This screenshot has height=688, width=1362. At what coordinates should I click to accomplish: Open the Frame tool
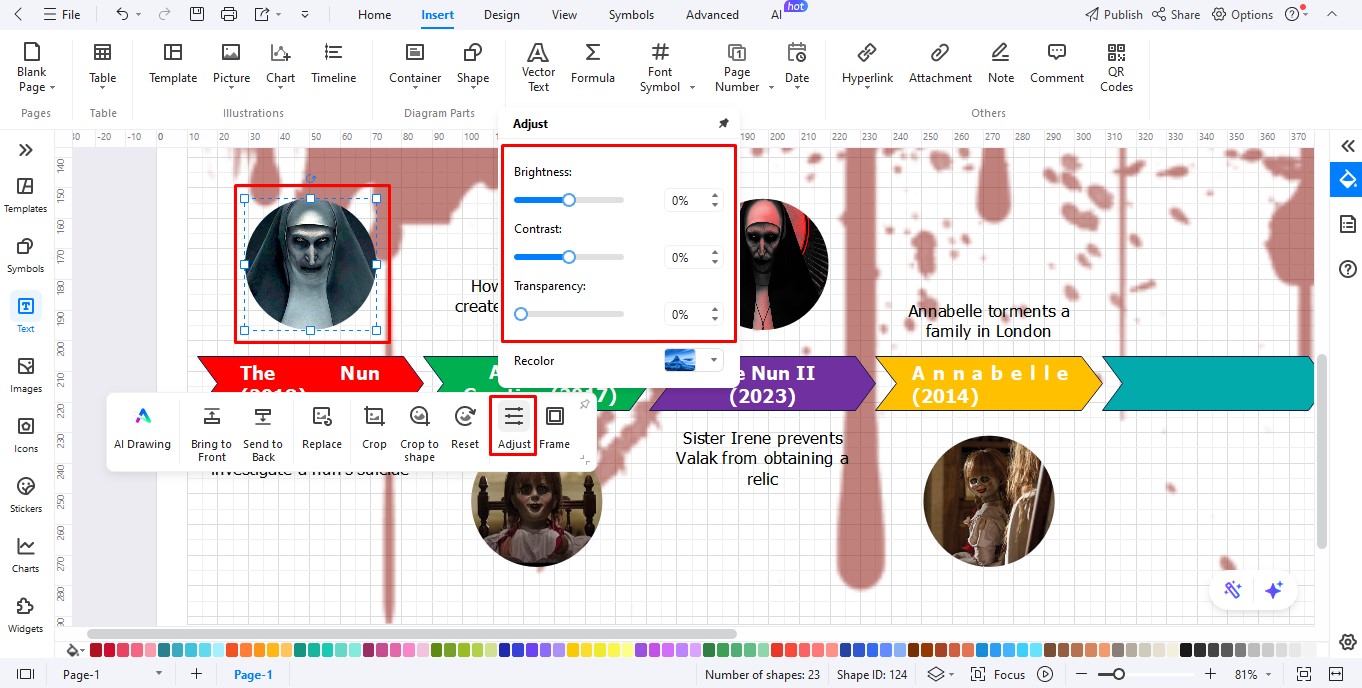(x=555, y=429)
